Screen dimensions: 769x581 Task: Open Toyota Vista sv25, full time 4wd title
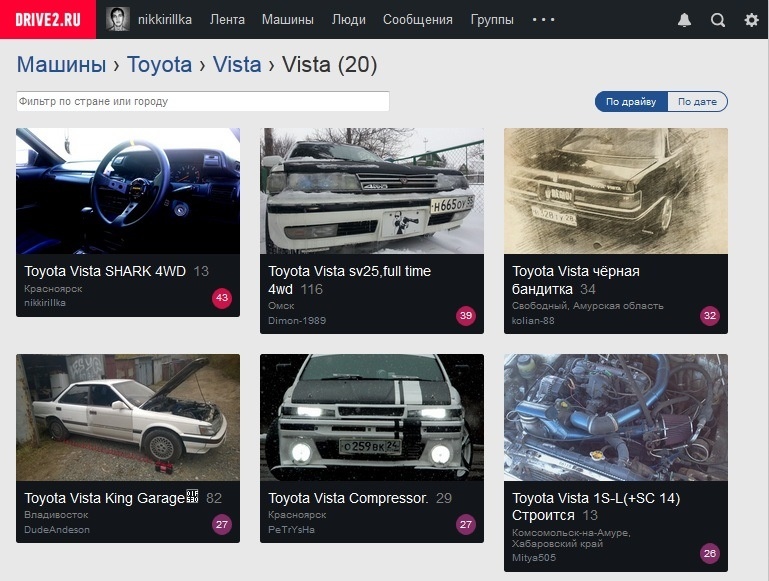coord(349,280)
